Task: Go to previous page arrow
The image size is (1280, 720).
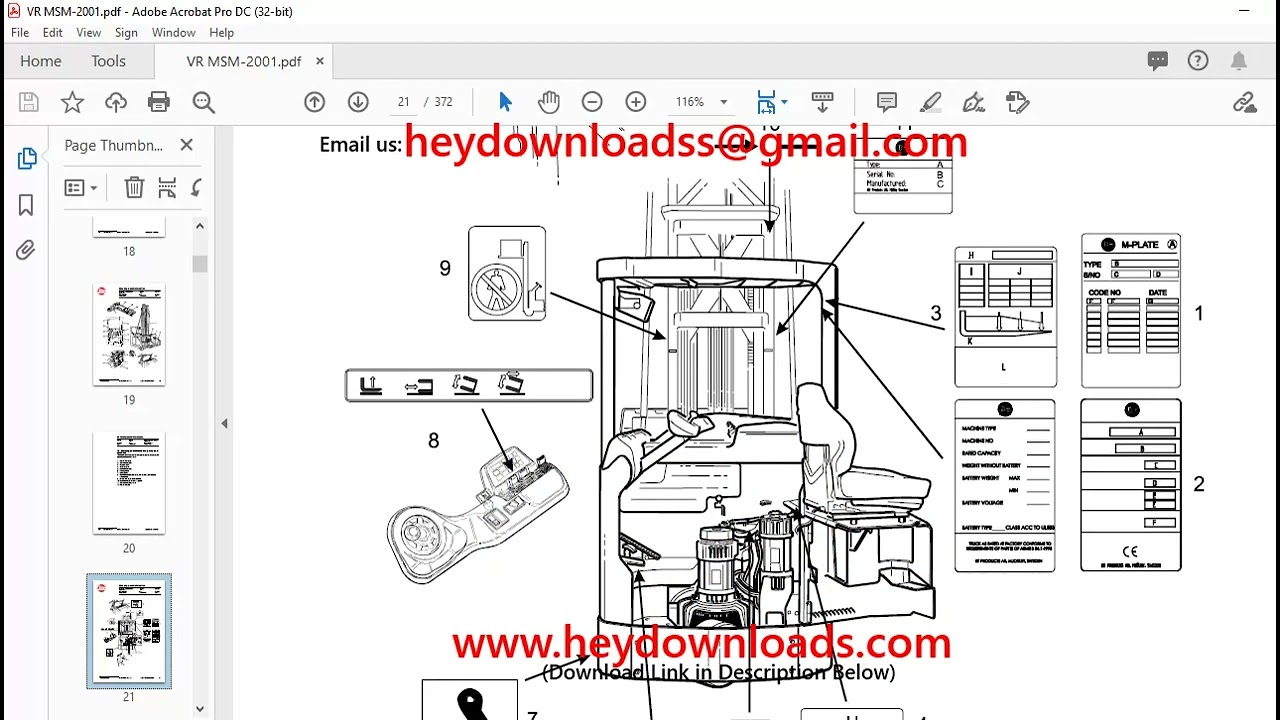Action: 314,102
